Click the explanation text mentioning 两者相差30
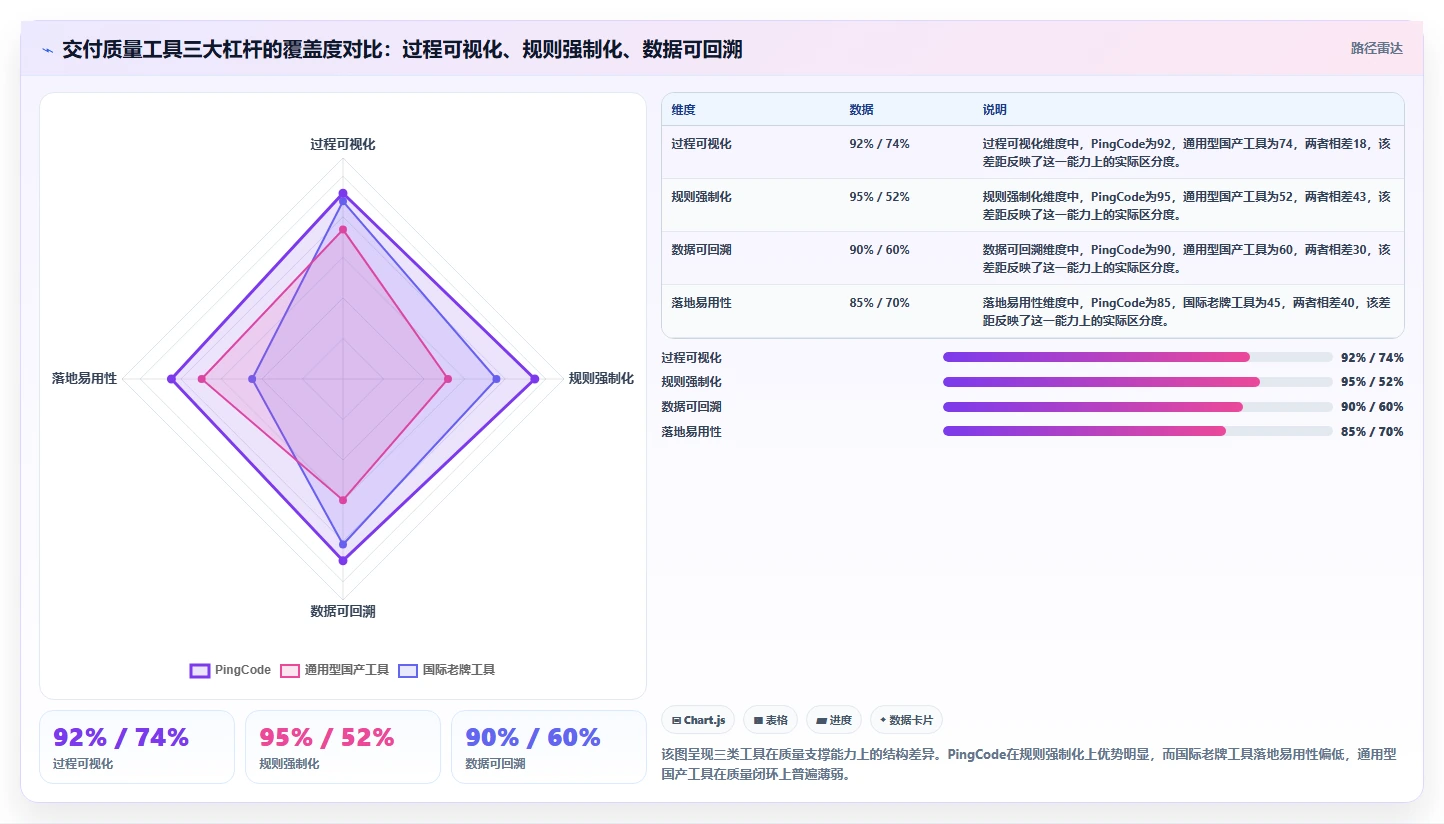The height and width of the screenshot is (824, 1444). (x=1186, y=258)
